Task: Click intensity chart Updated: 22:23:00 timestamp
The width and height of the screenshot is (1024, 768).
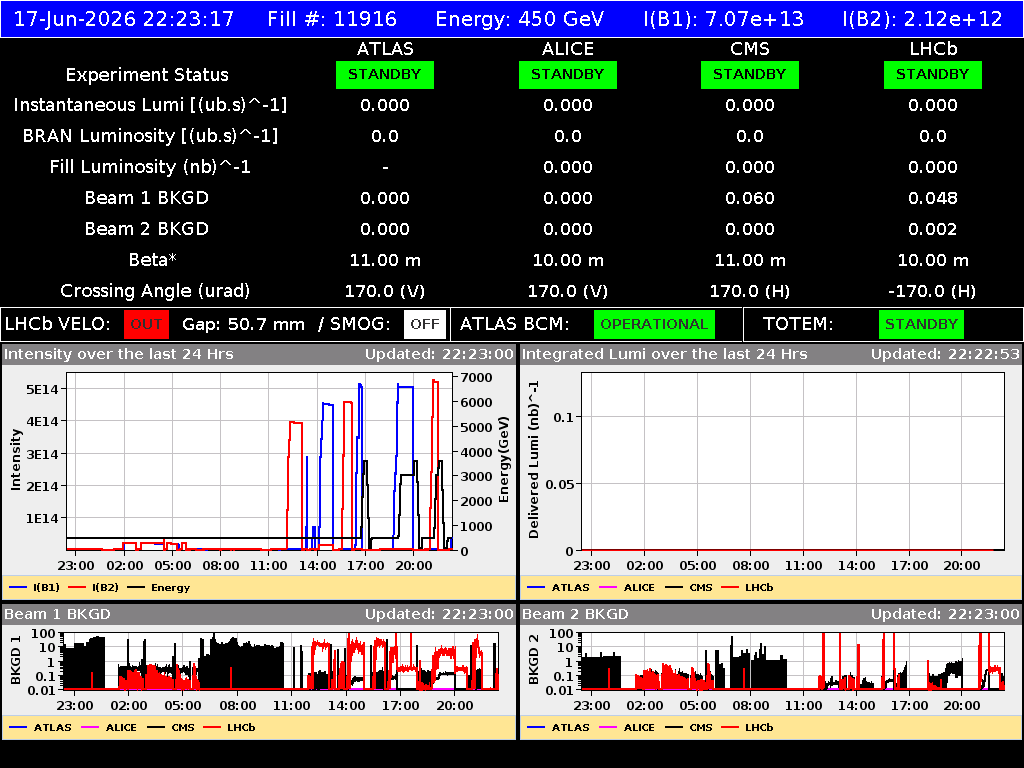Action: click(440, 355)
